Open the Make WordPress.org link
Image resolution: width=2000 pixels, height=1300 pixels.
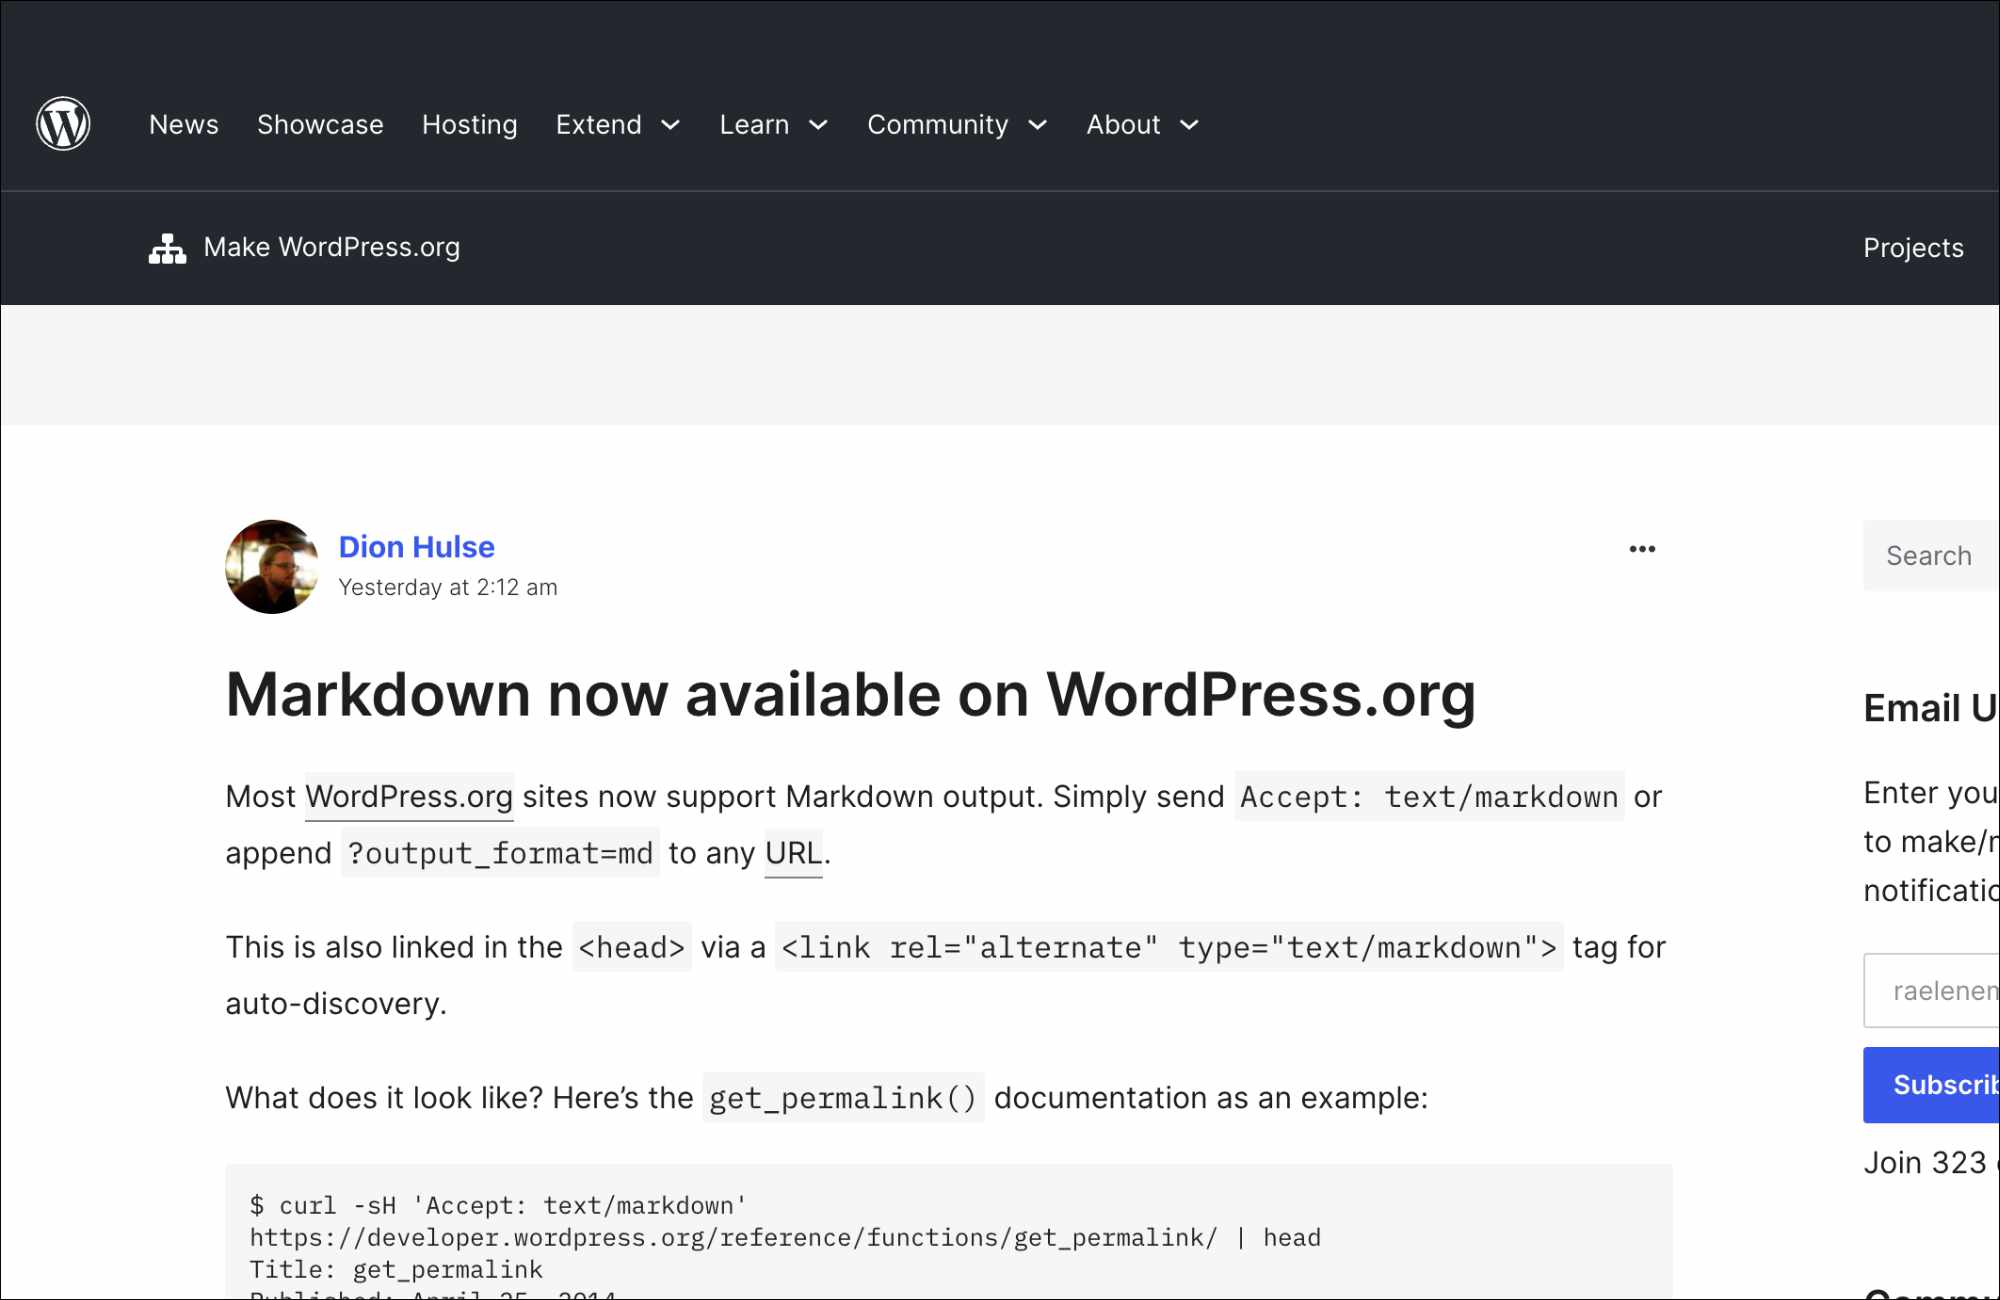(332, 247)
